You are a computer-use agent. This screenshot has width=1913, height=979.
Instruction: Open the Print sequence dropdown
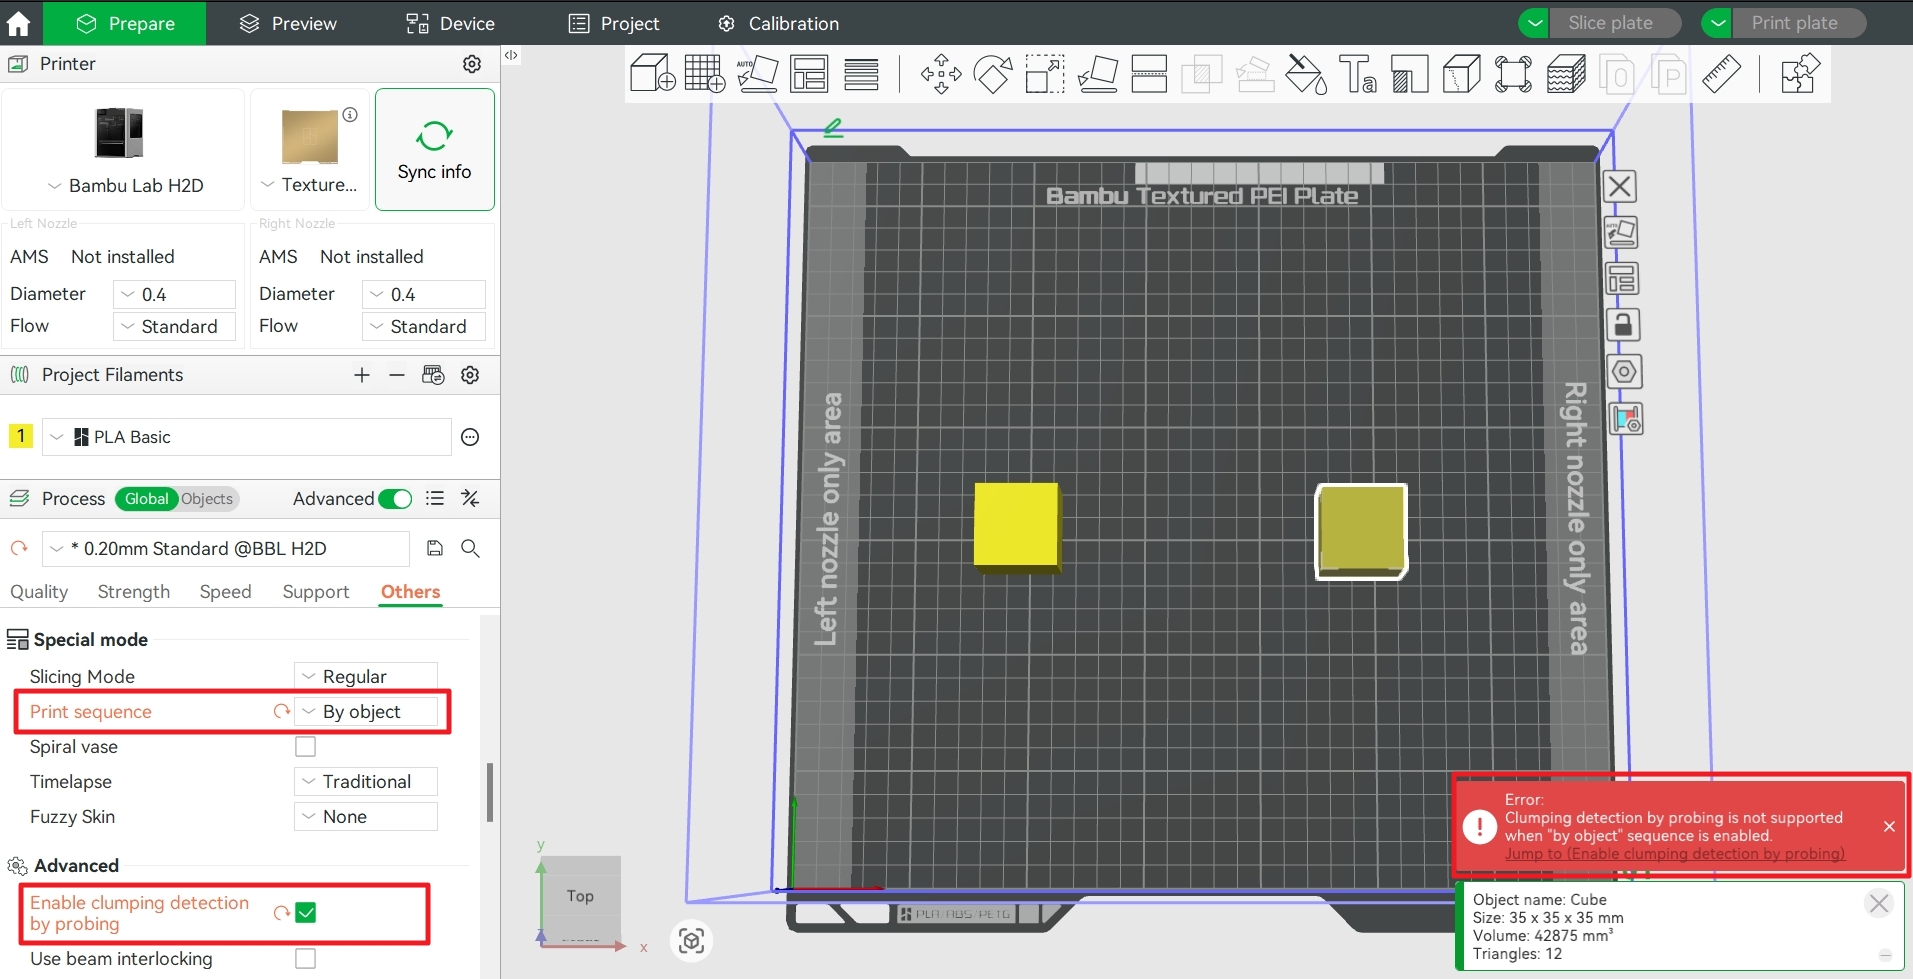pyautogui.click(x=366, y=712)
